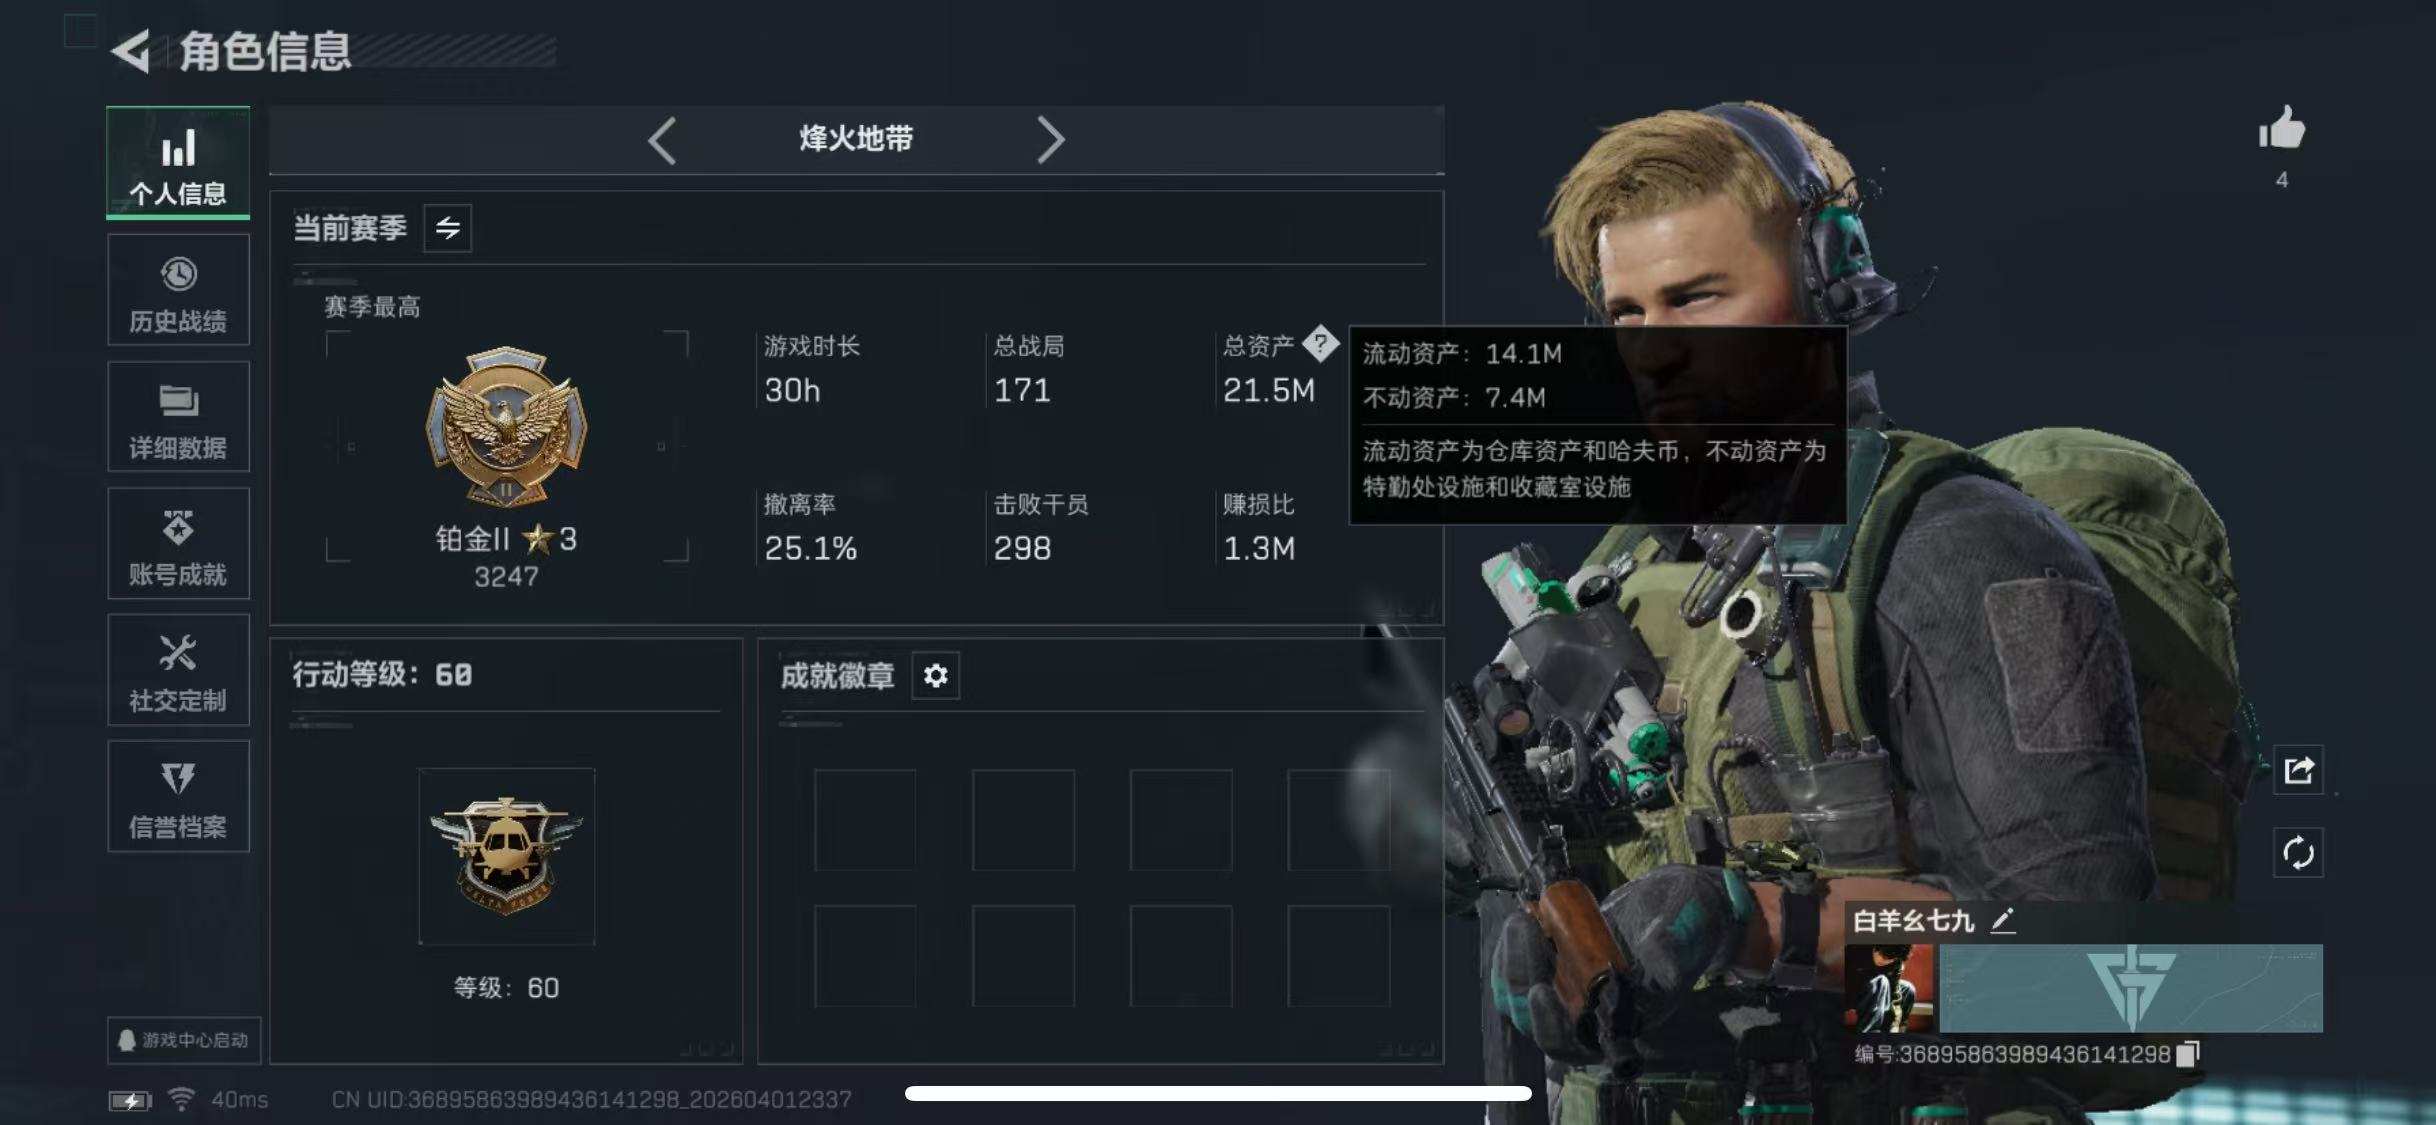This screenshot has width=2436, height=1125.
Task: Switch to previous mode with left chevron
Action: pos(662,140)
